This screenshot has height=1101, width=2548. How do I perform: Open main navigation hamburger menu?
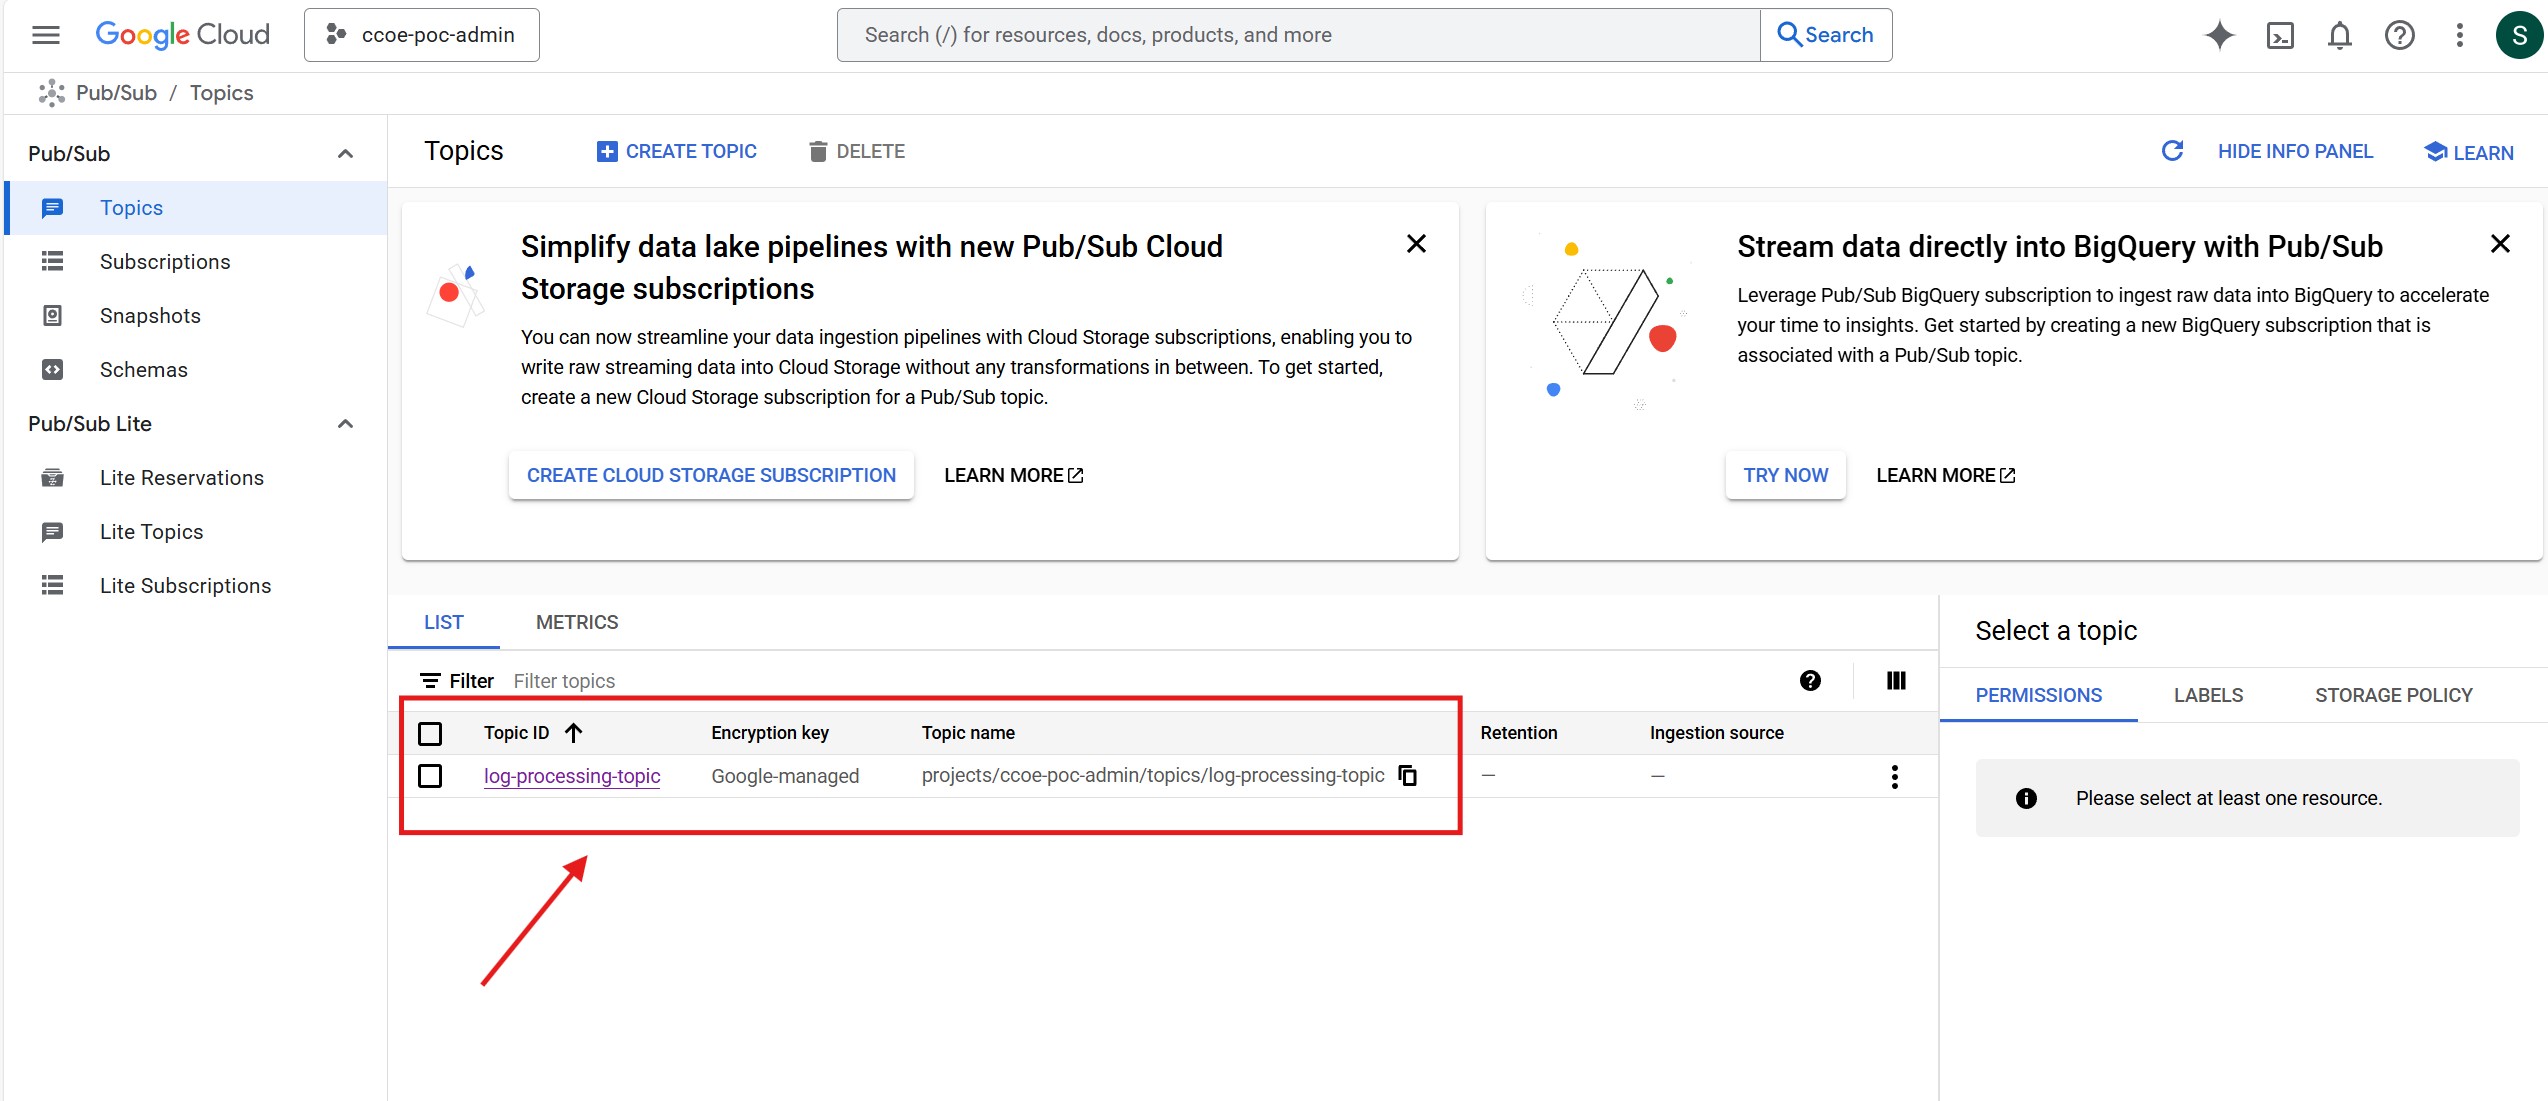point(46,35)
